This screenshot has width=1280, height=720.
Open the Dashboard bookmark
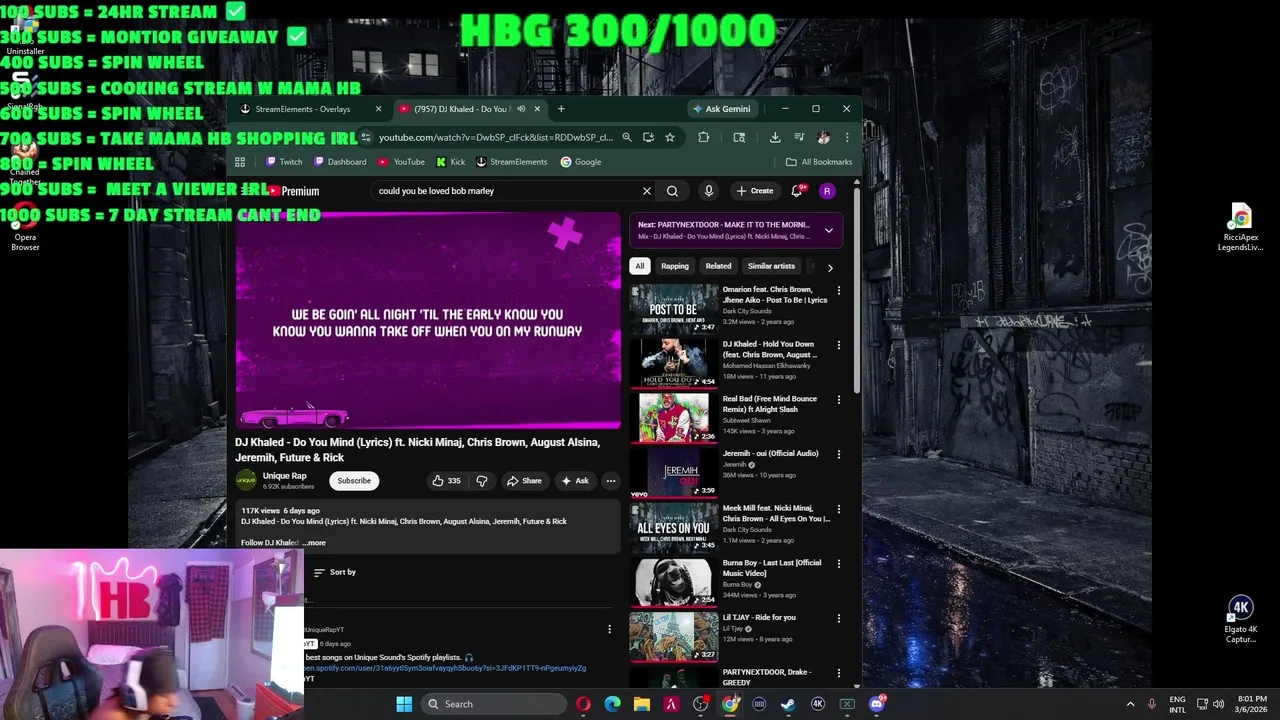pyautogui.click(x=340, y=162)
